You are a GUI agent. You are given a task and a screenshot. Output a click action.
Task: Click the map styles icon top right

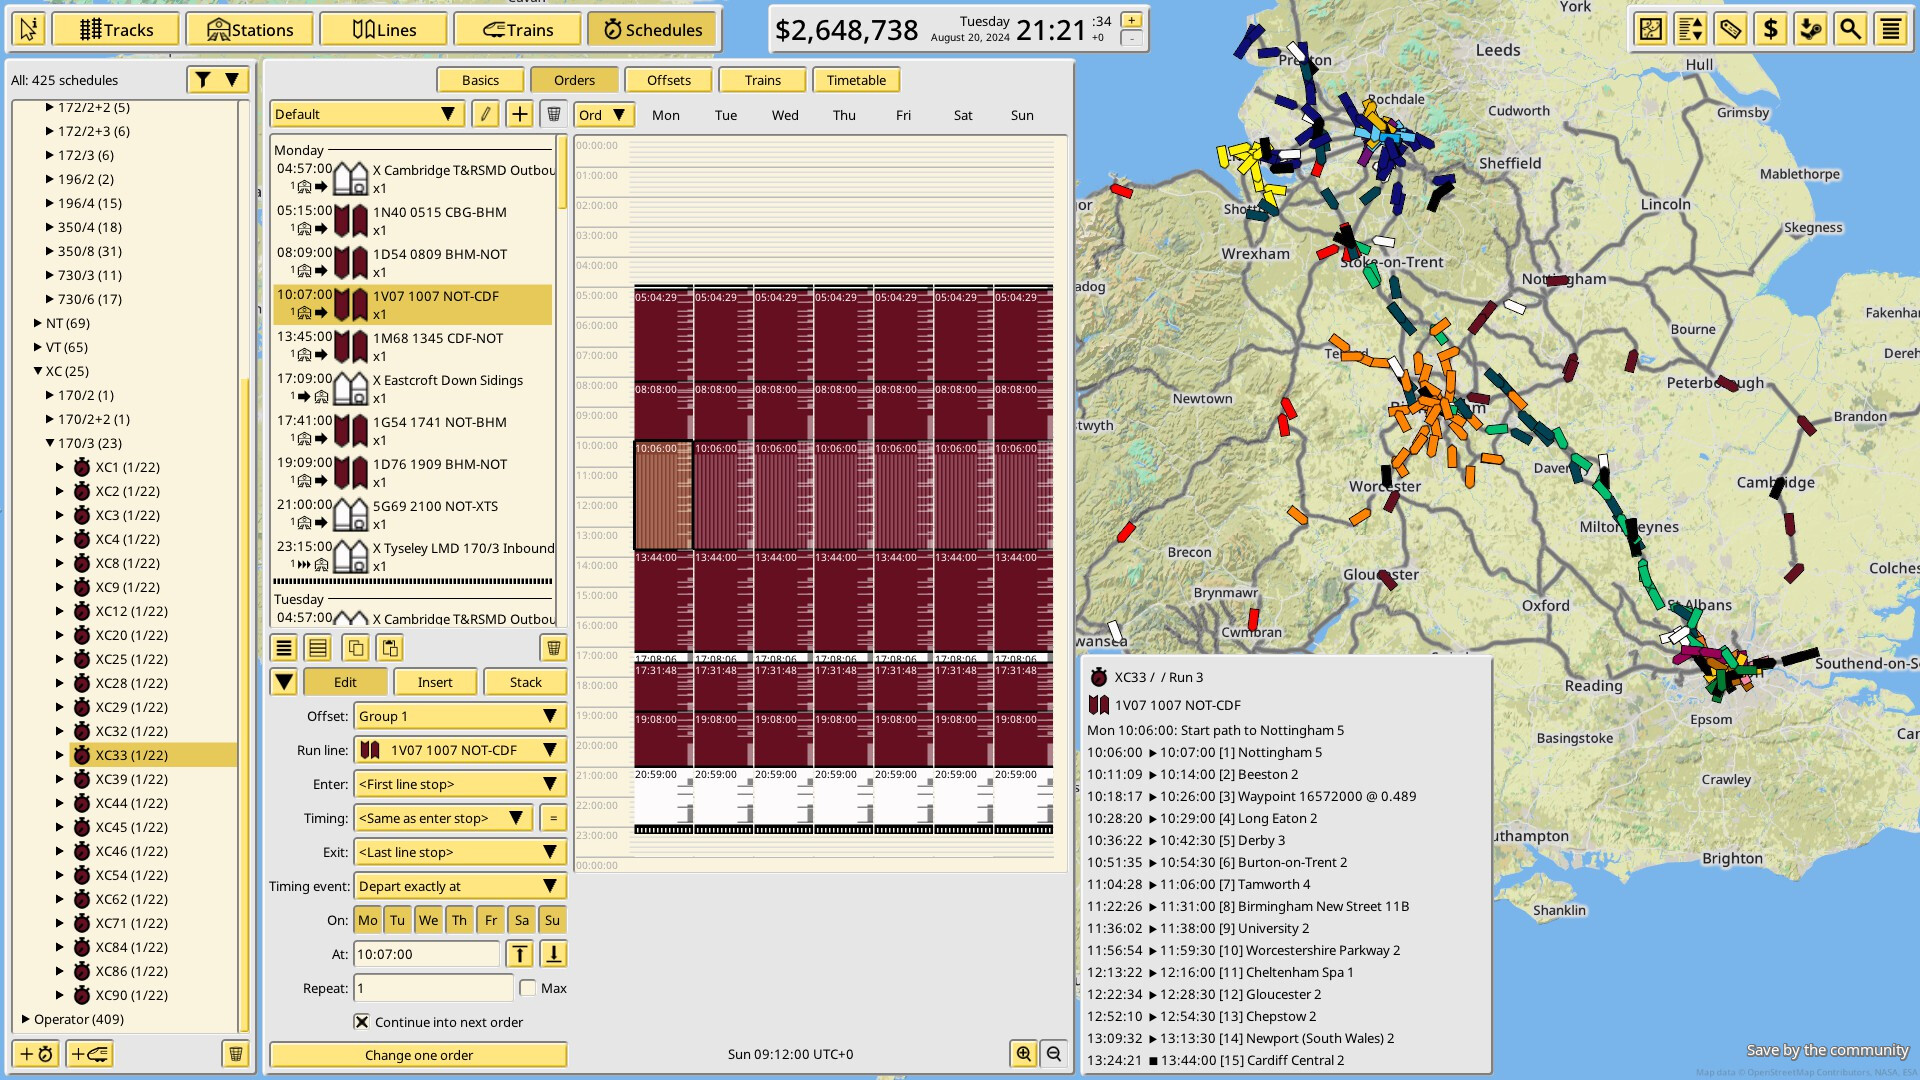[1651, 29]
